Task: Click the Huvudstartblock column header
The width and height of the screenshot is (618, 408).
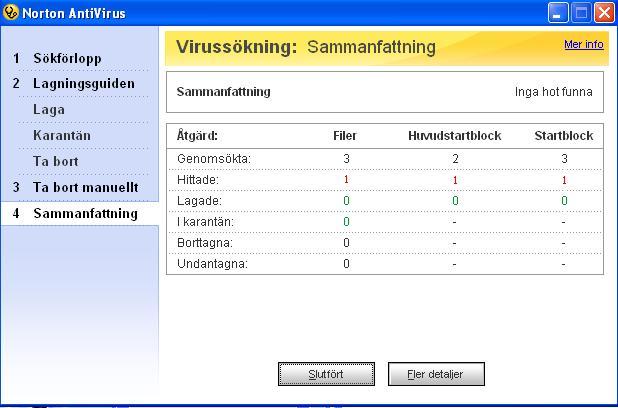Action: [455, 136]
